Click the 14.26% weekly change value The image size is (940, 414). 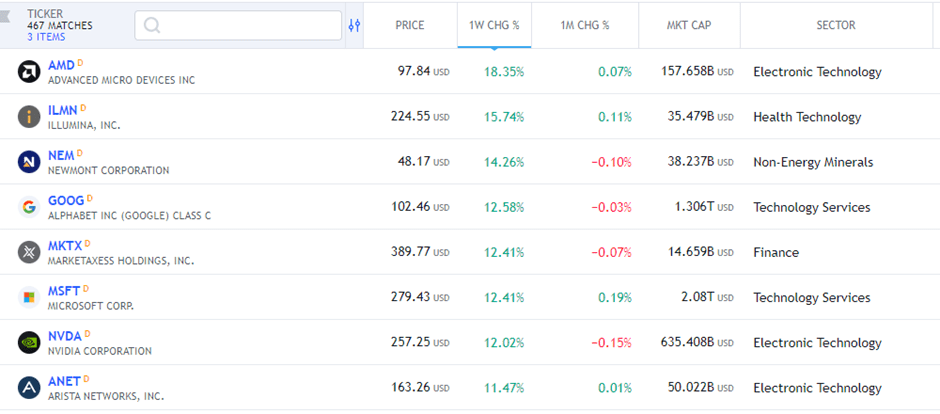coord(504,162)
